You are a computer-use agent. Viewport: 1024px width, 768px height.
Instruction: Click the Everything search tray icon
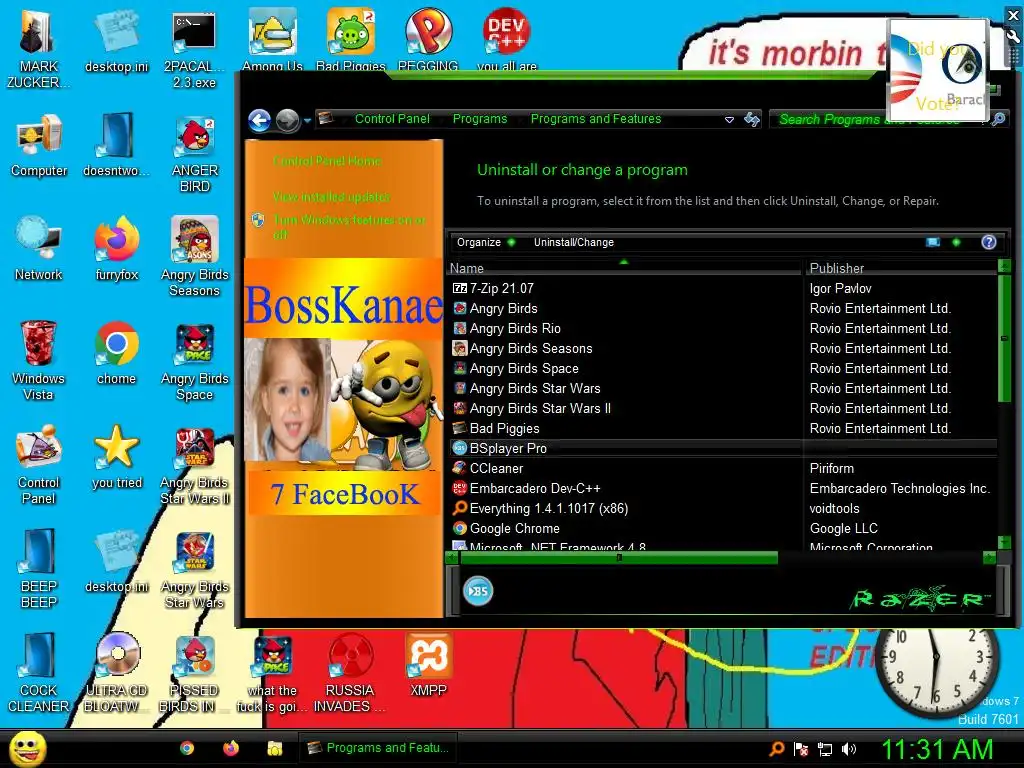coord(776,749)
